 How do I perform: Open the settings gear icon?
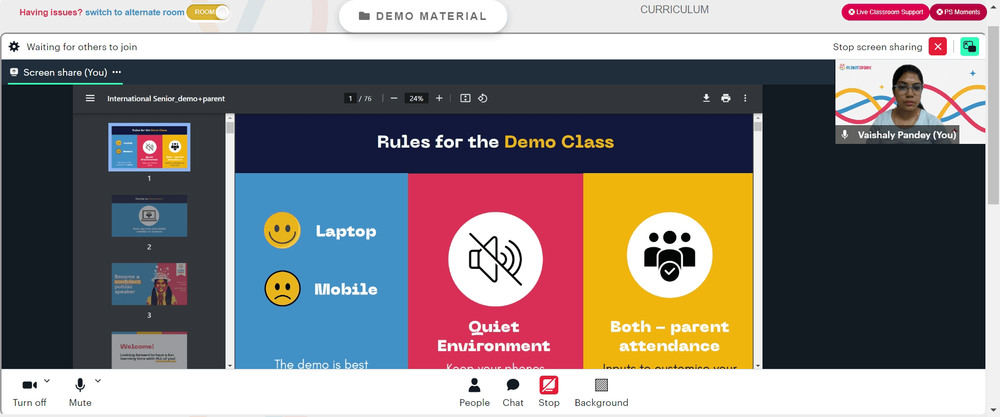14,47
